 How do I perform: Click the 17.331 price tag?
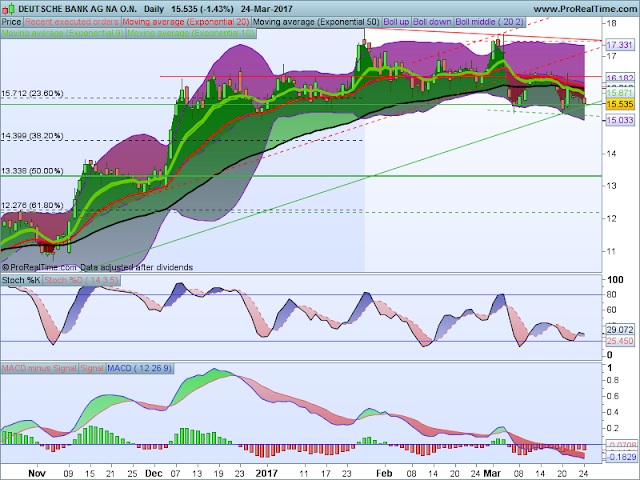pos(620,45)
